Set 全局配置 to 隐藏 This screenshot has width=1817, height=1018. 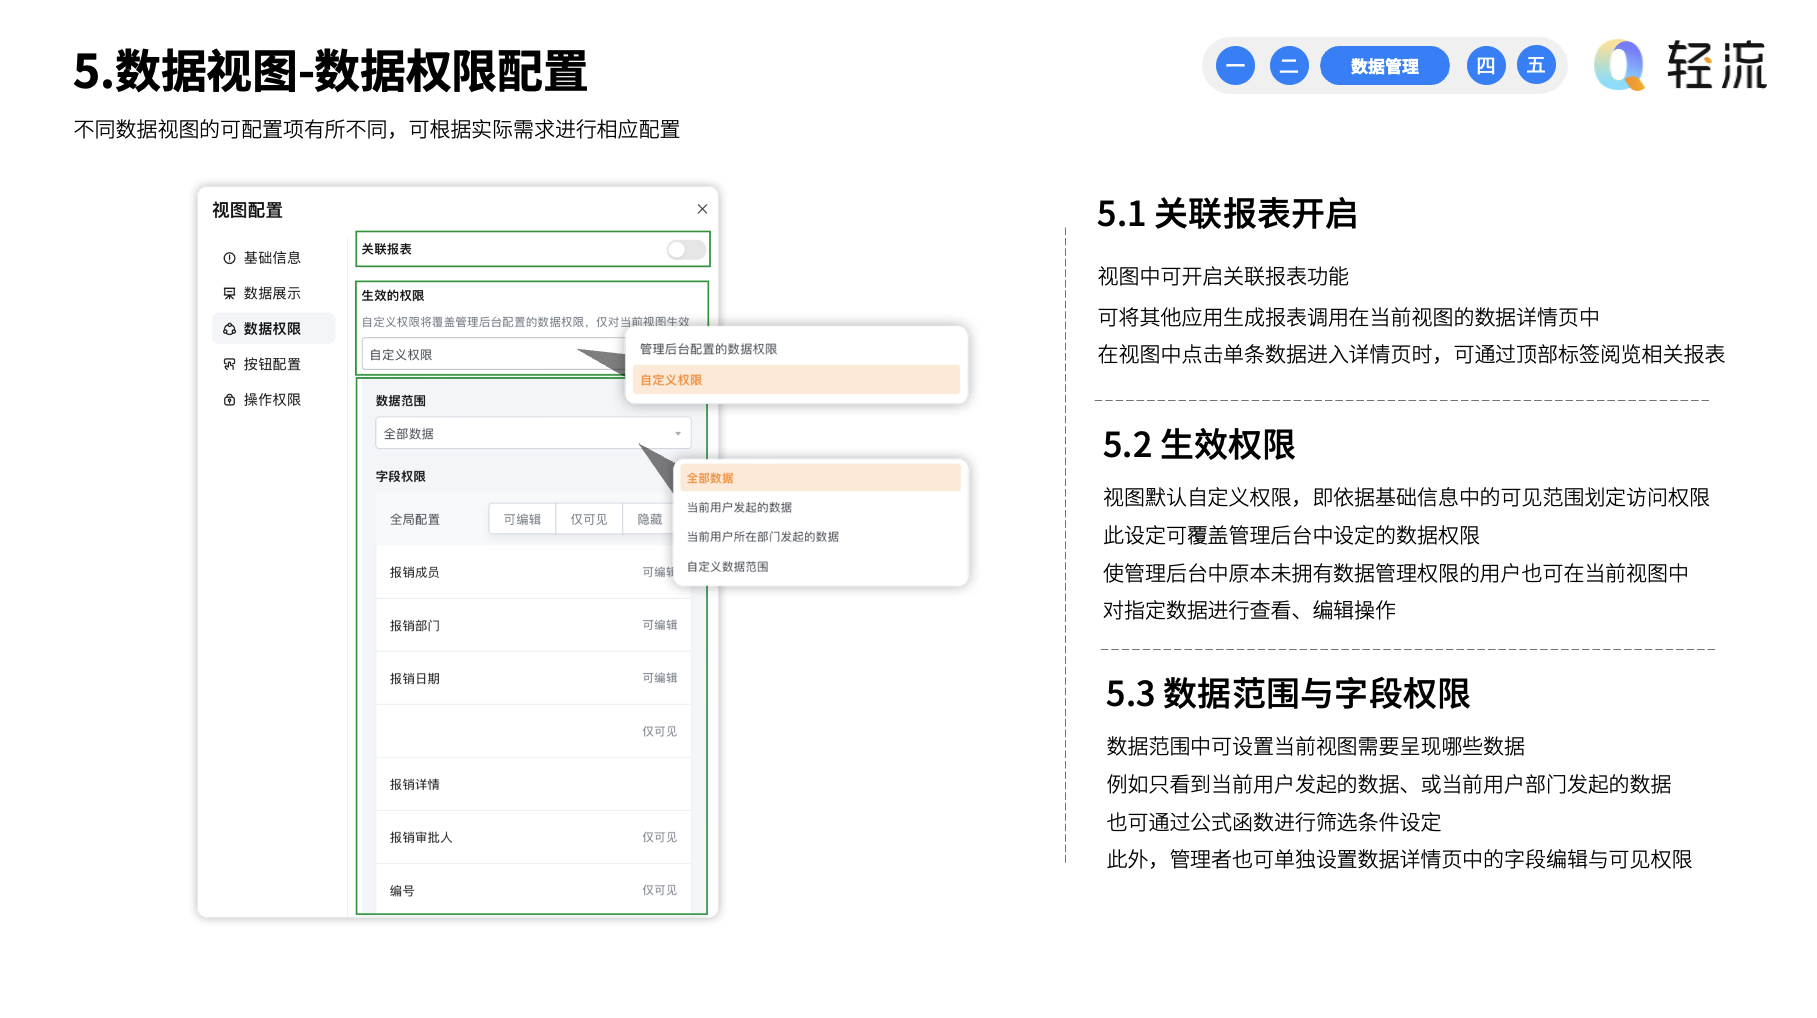[650, 520]
